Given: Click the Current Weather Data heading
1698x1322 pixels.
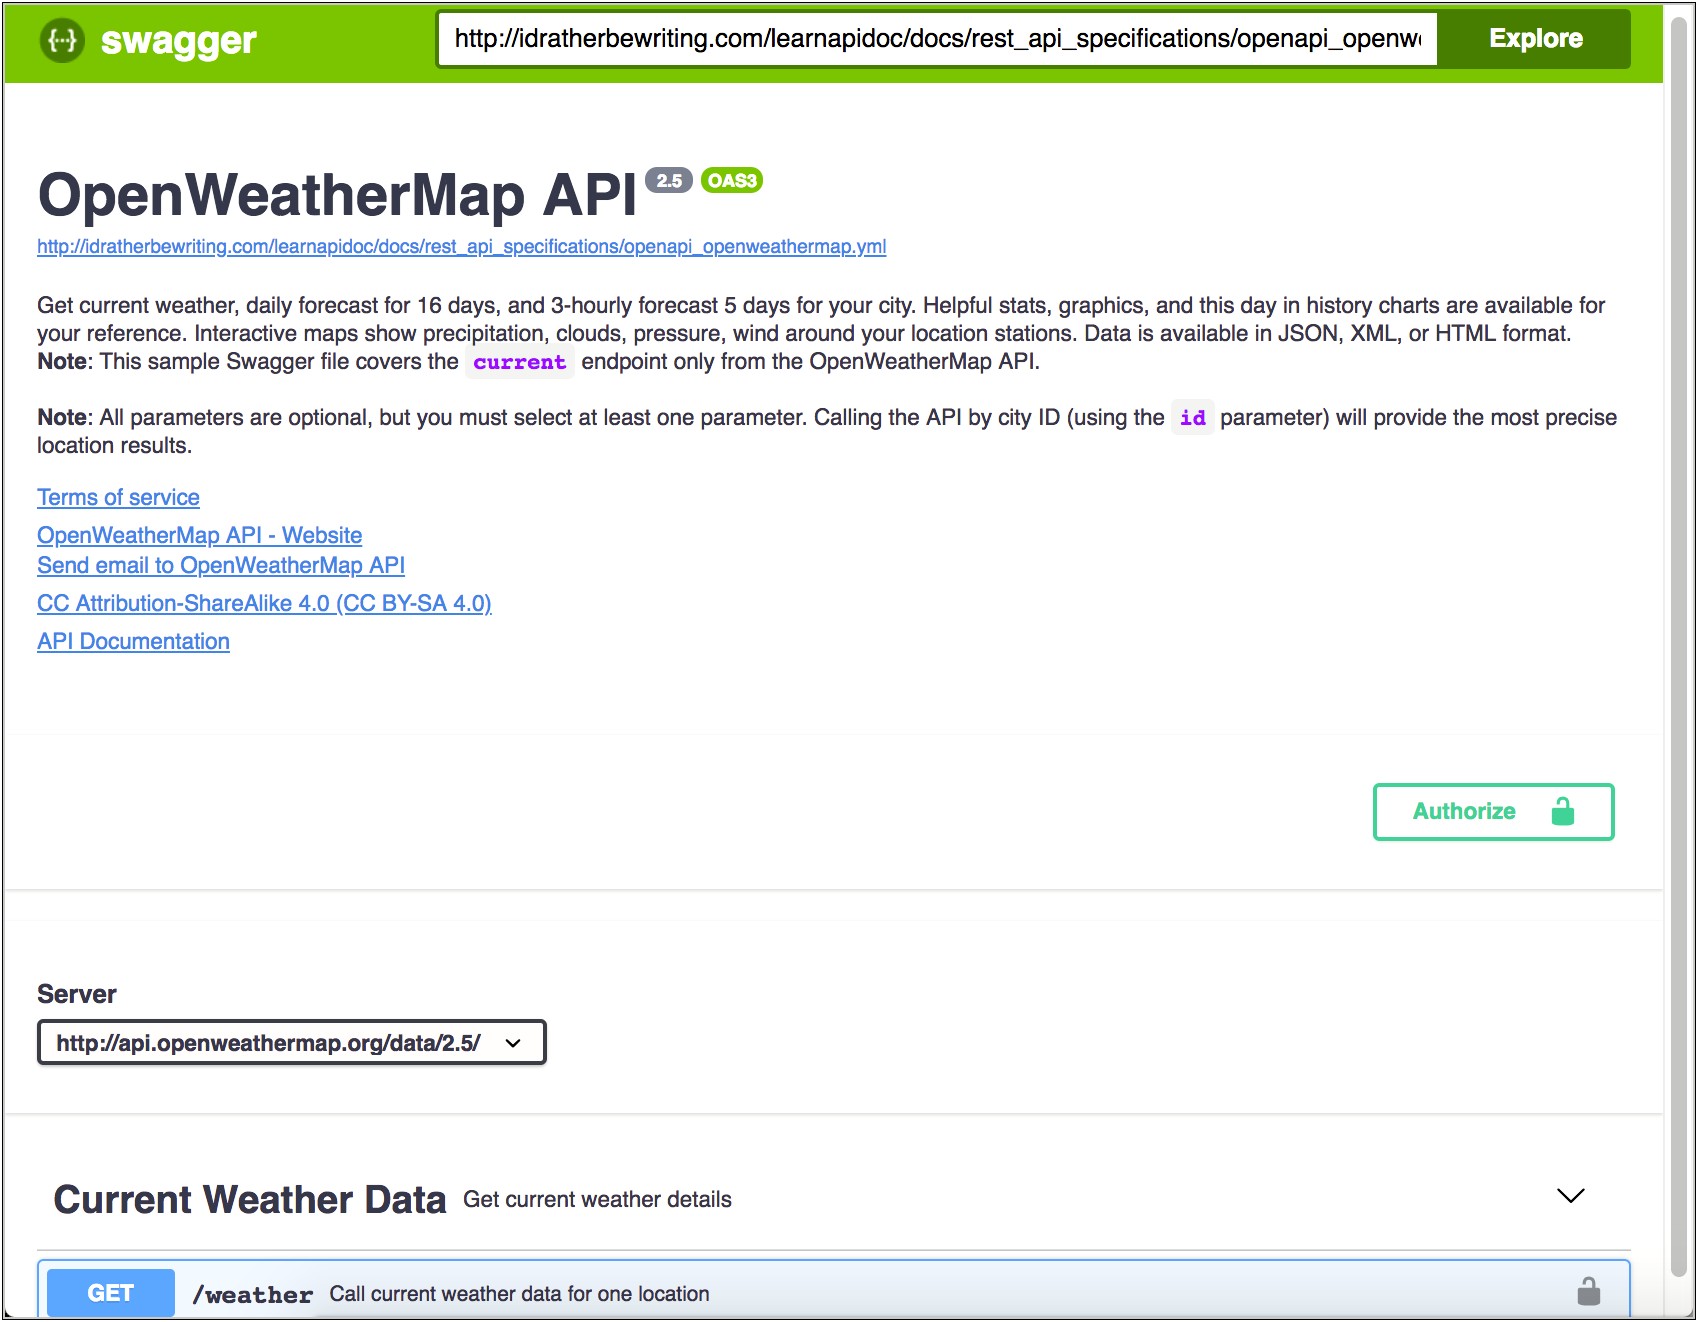Looking at the screenshot, I should click(249, 1199).
